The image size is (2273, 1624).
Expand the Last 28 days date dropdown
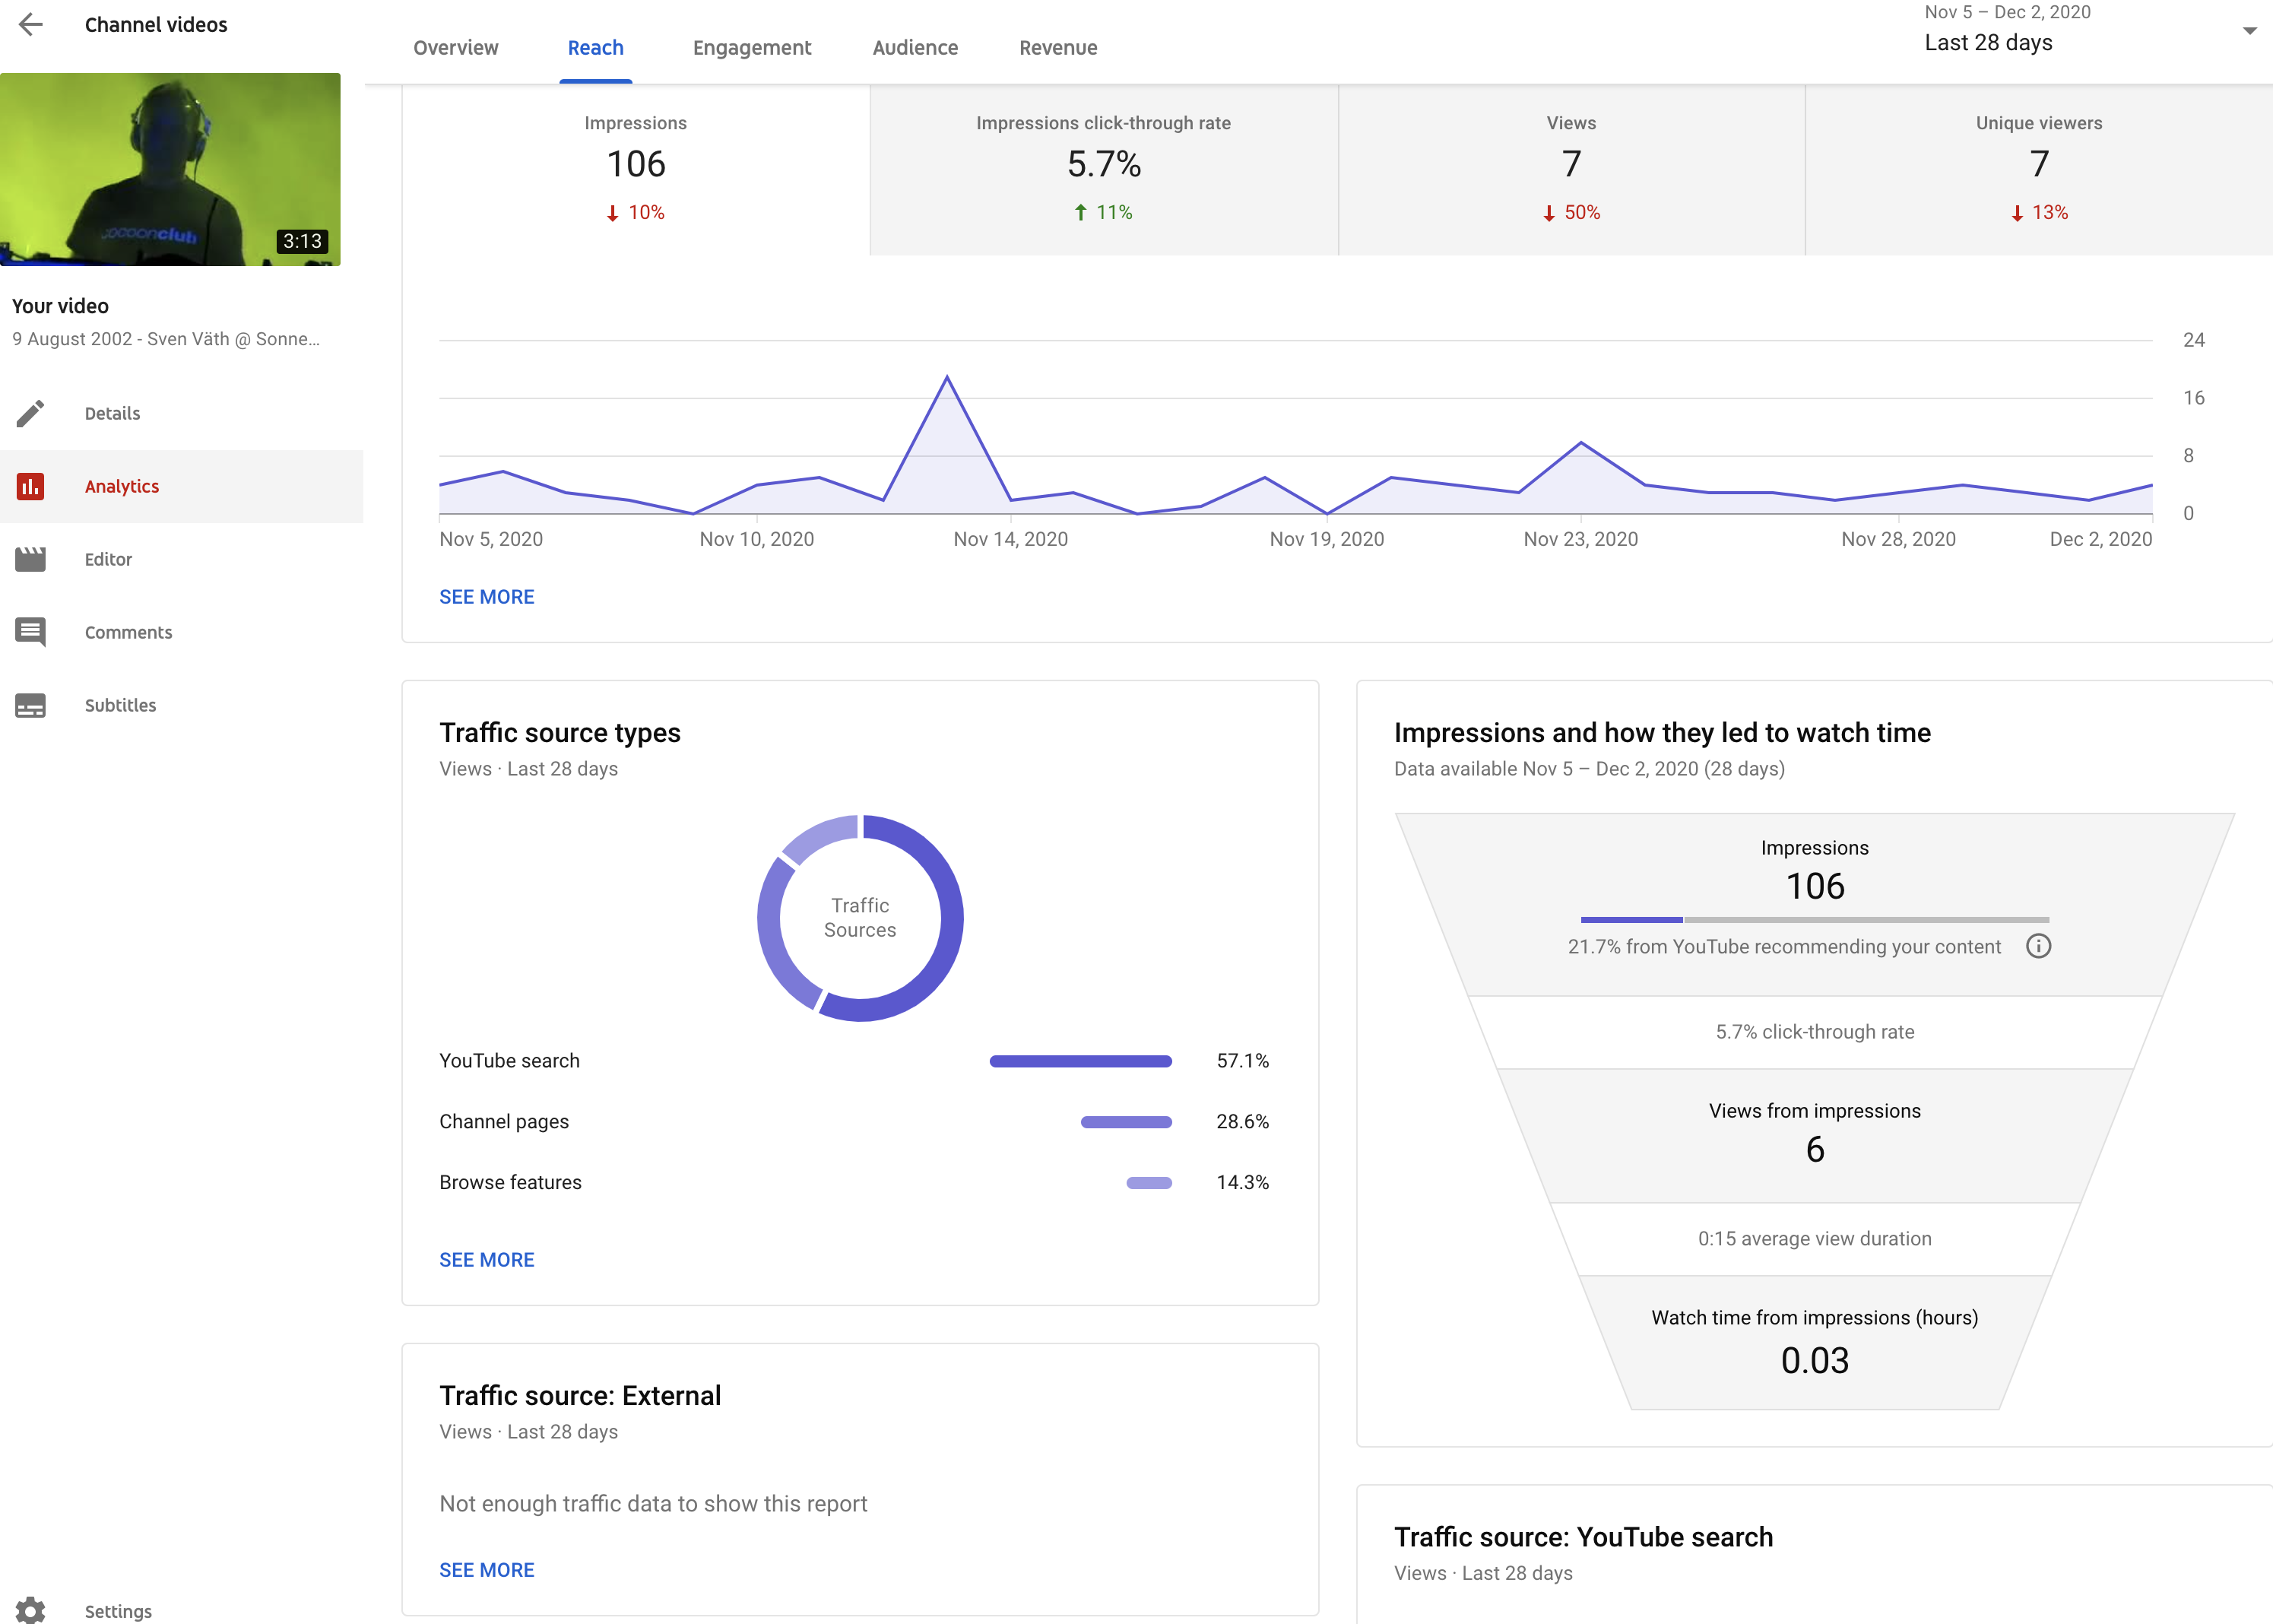tap(2250, 31)
